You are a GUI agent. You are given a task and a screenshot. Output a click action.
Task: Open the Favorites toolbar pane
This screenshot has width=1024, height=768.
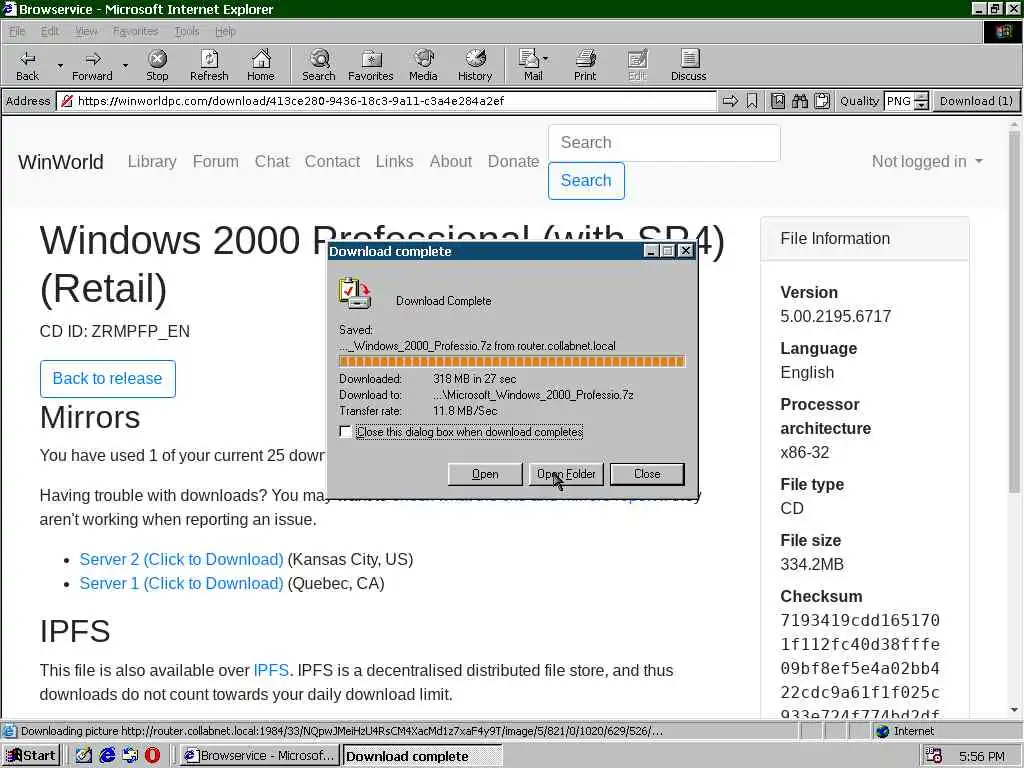pyautogui.click(x=371, y=65)
